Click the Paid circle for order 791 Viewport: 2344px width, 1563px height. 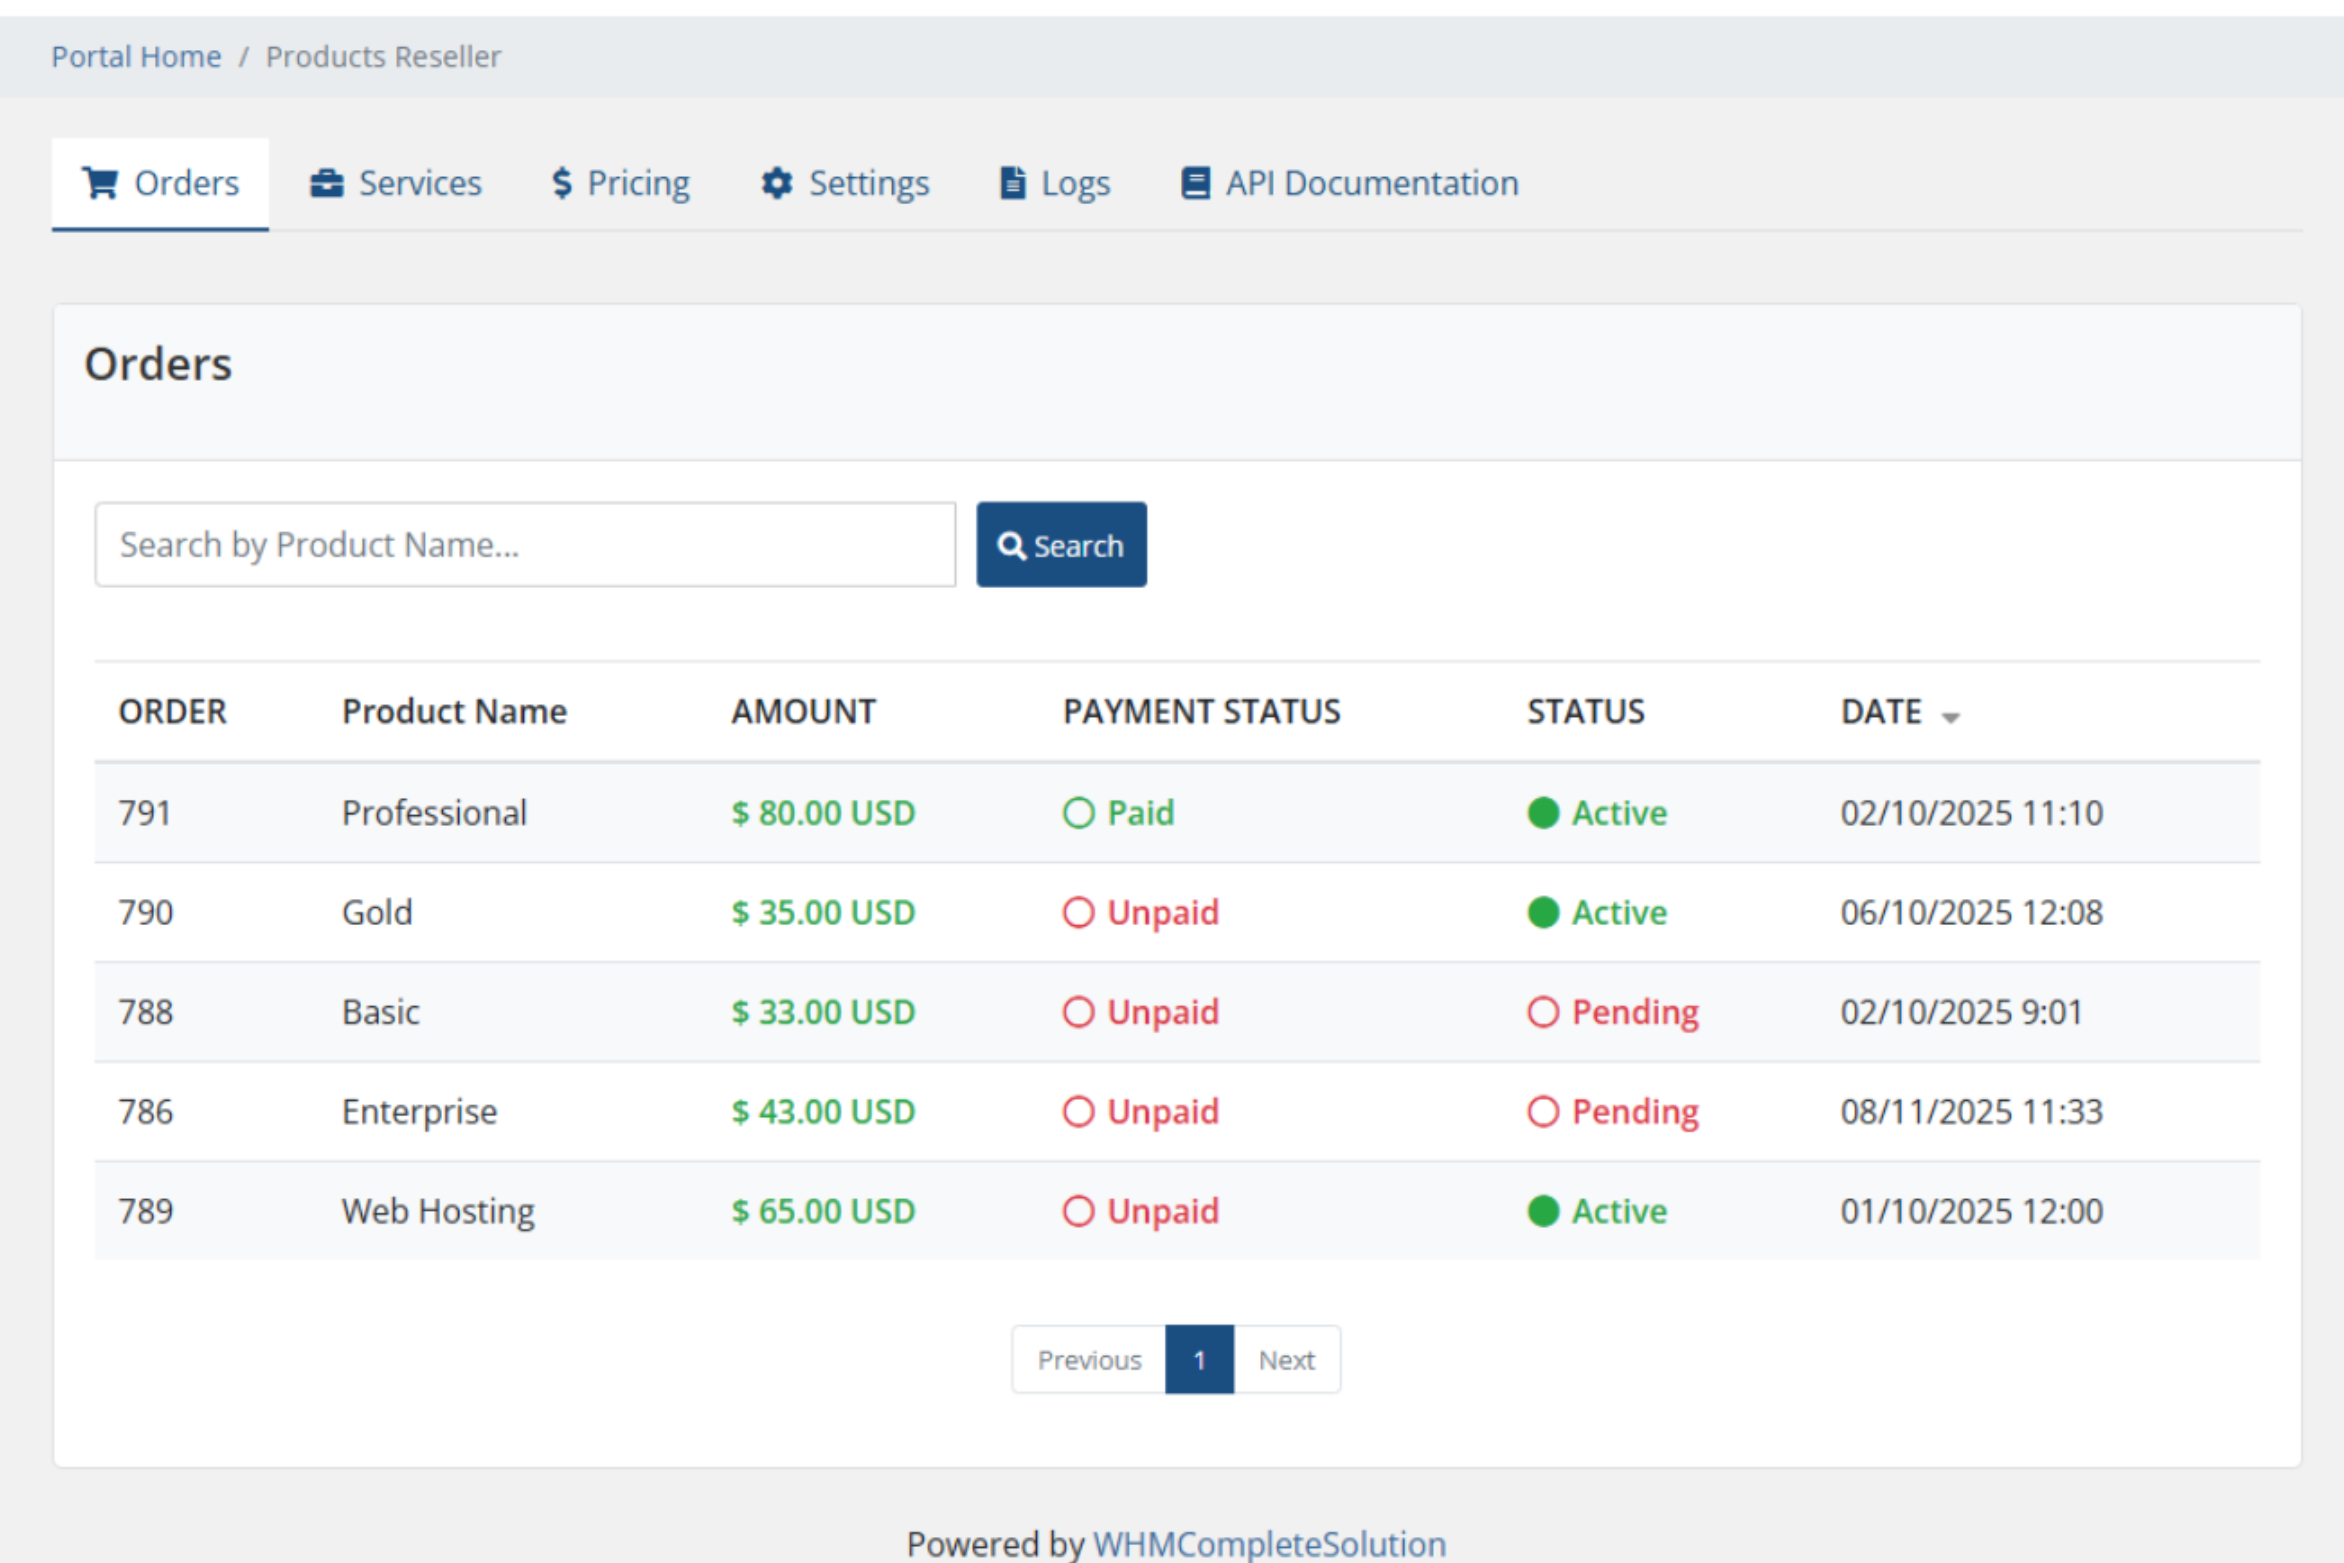1078,813
